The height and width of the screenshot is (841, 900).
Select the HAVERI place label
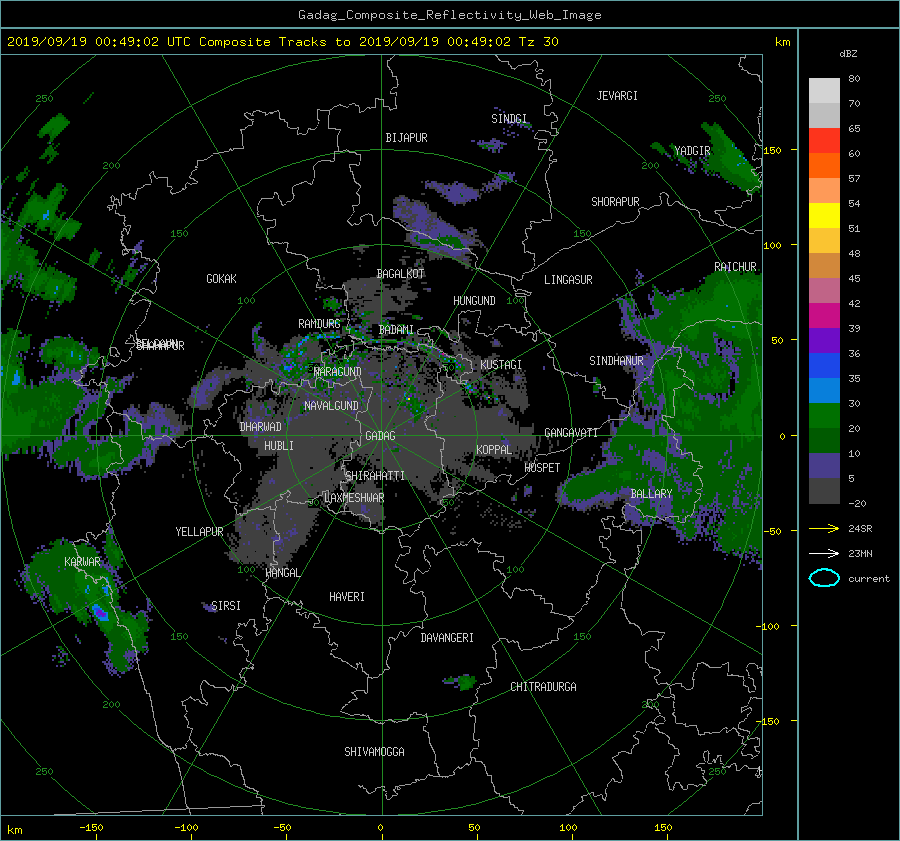click(347, 597)
